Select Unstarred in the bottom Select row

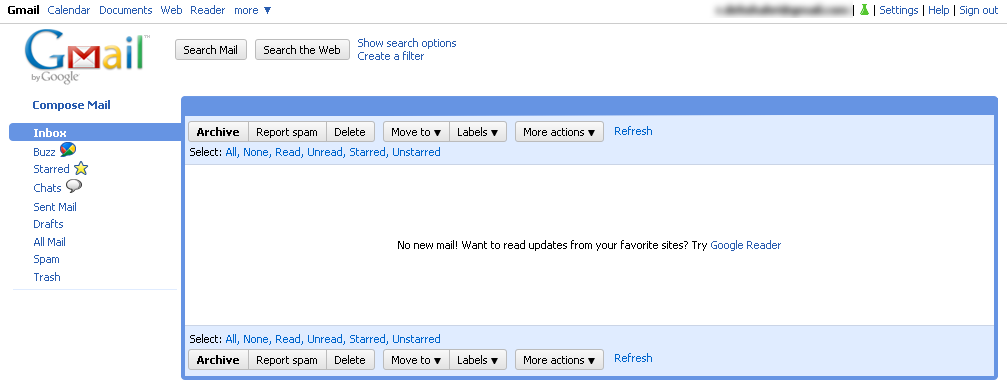(x=416, y=339)
